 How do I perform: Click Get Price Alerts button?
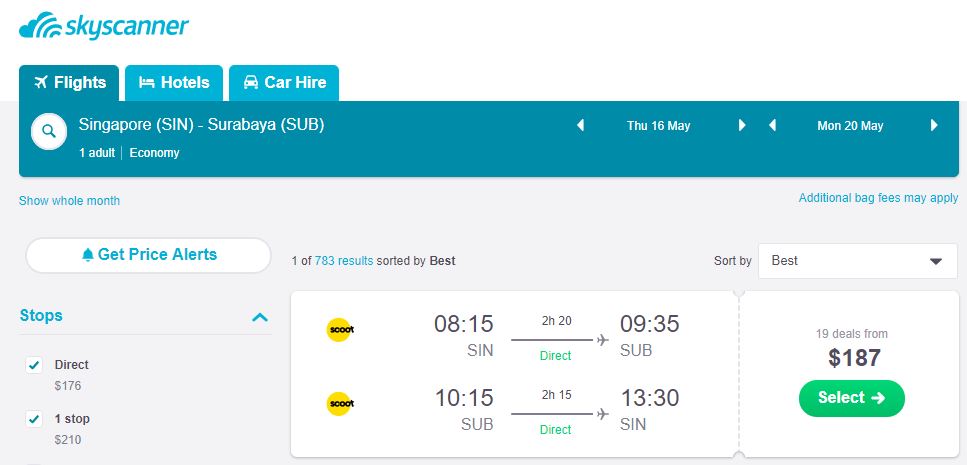tap(148, 255)
